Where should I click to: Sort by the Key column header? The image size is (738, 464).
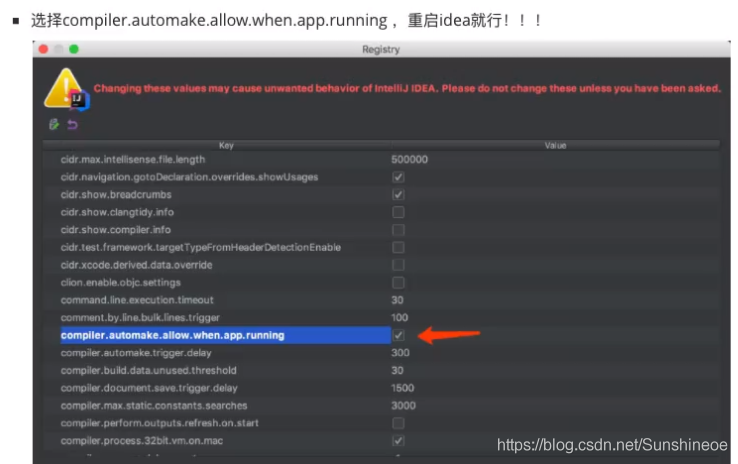226,145
